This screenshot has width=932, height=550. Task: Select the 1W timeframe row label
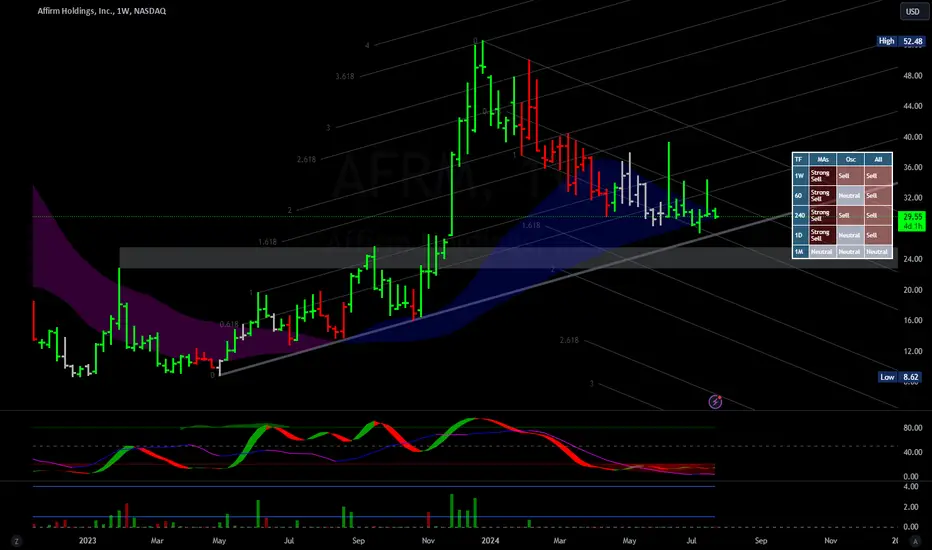(799, 176)
